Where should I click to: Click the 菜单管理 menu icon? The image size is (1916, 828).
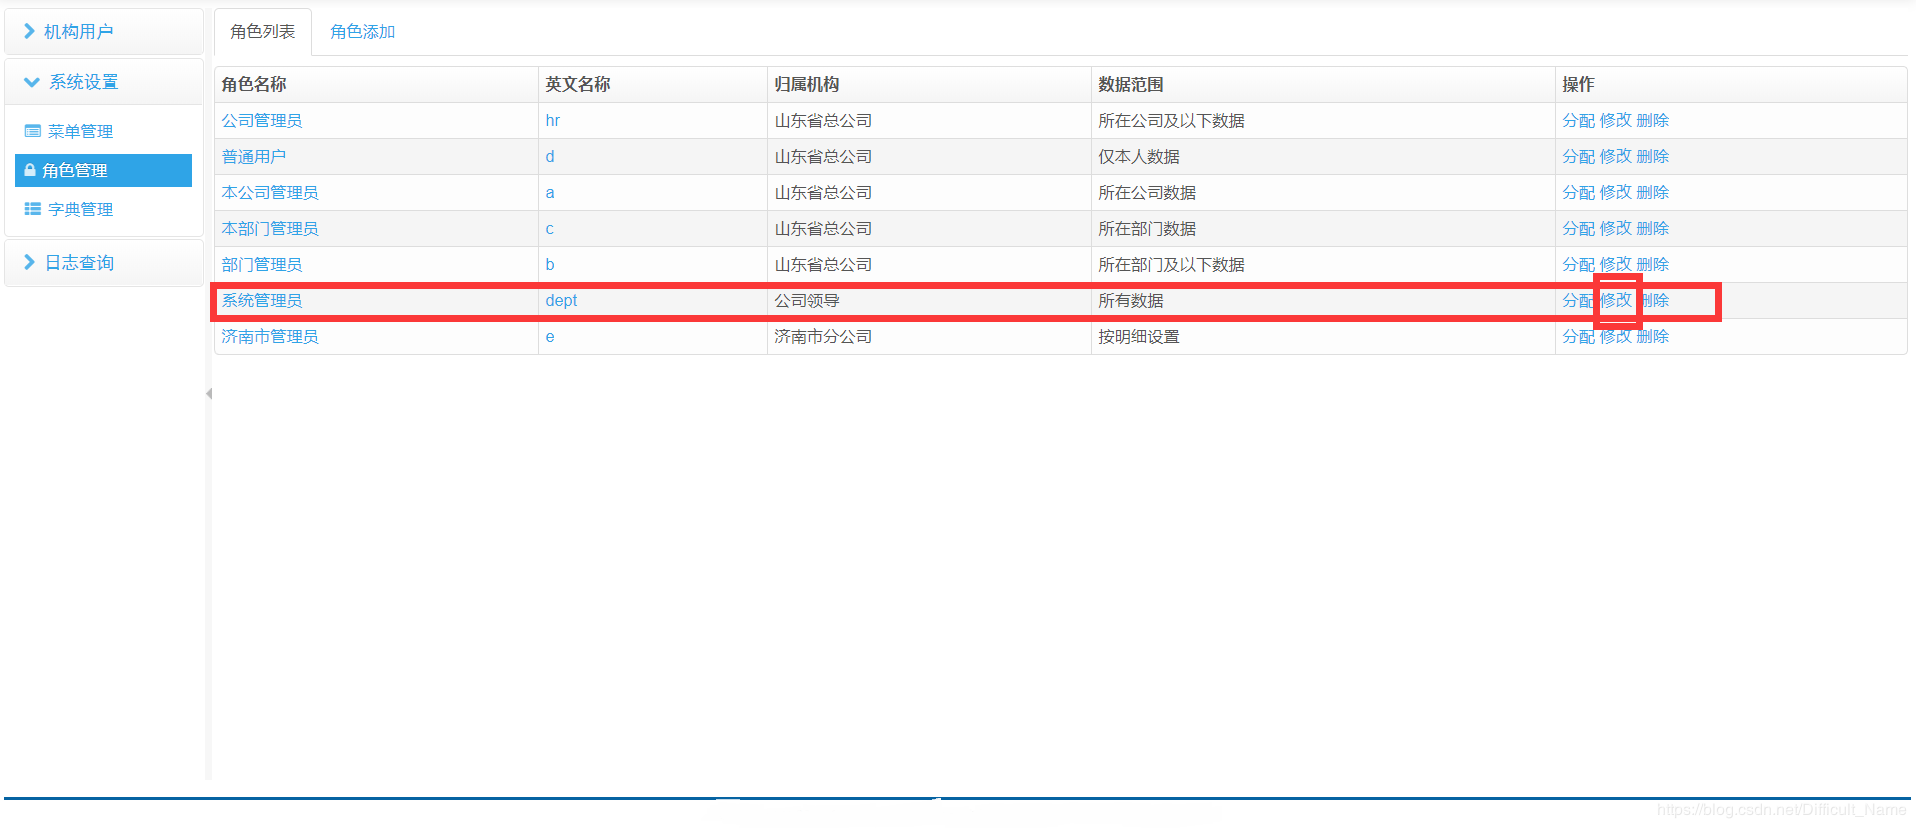(x=33, y=131)
